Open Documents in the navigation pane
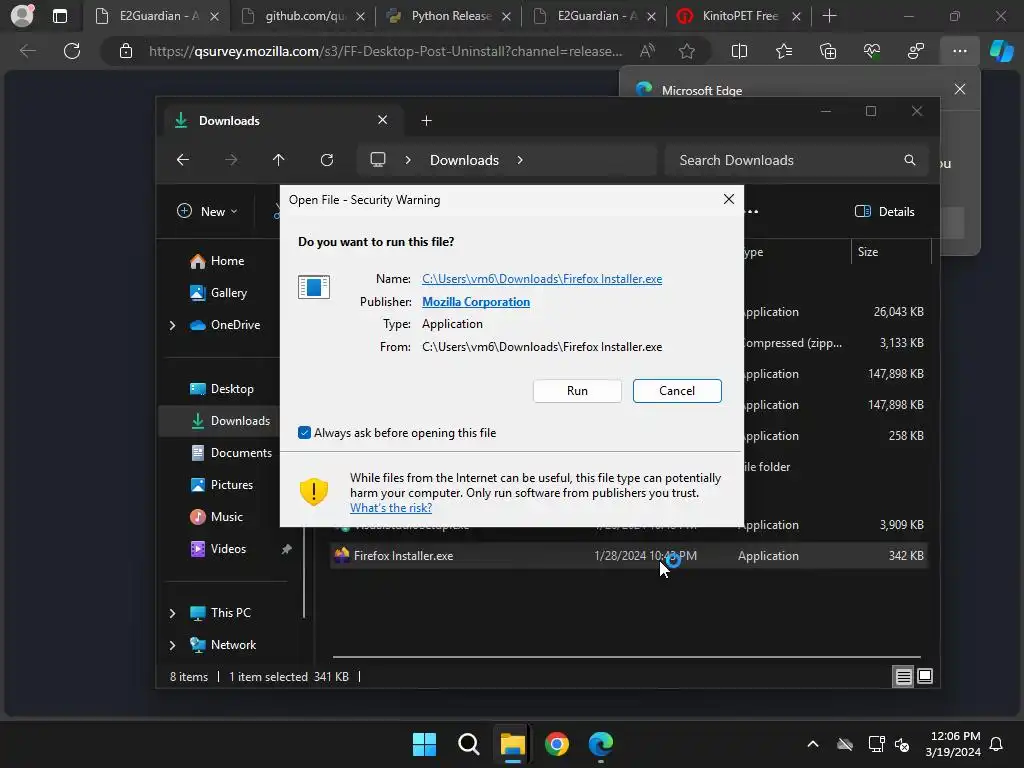 point(231,453)
